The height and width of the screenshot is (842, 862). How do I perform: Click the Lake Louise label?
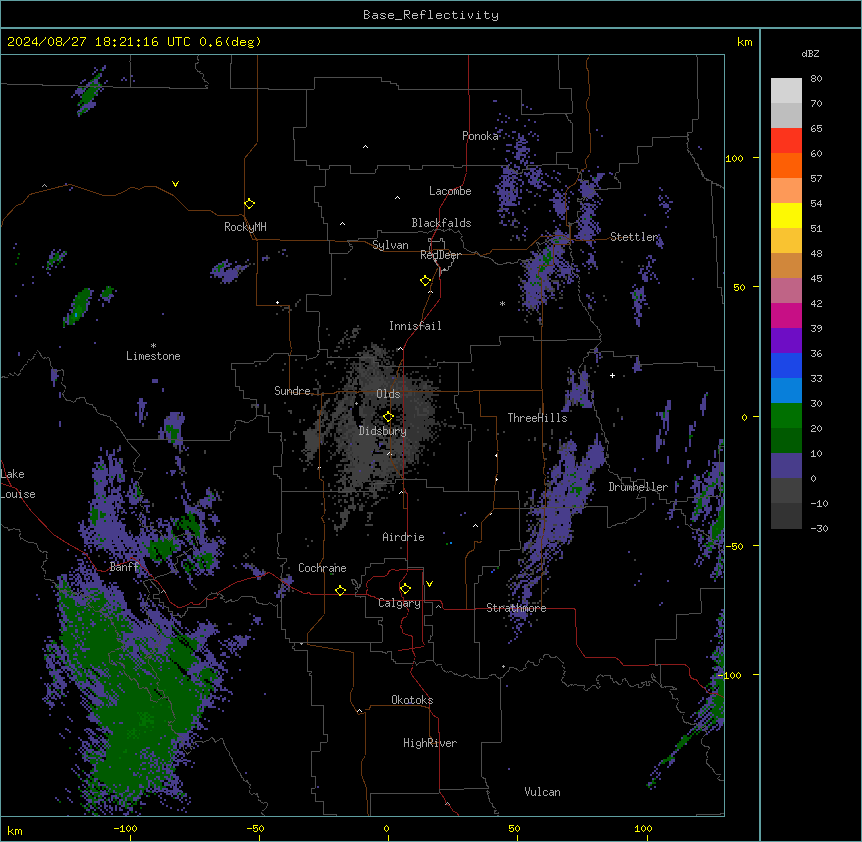pyautogui.click(x=18, y=484)
